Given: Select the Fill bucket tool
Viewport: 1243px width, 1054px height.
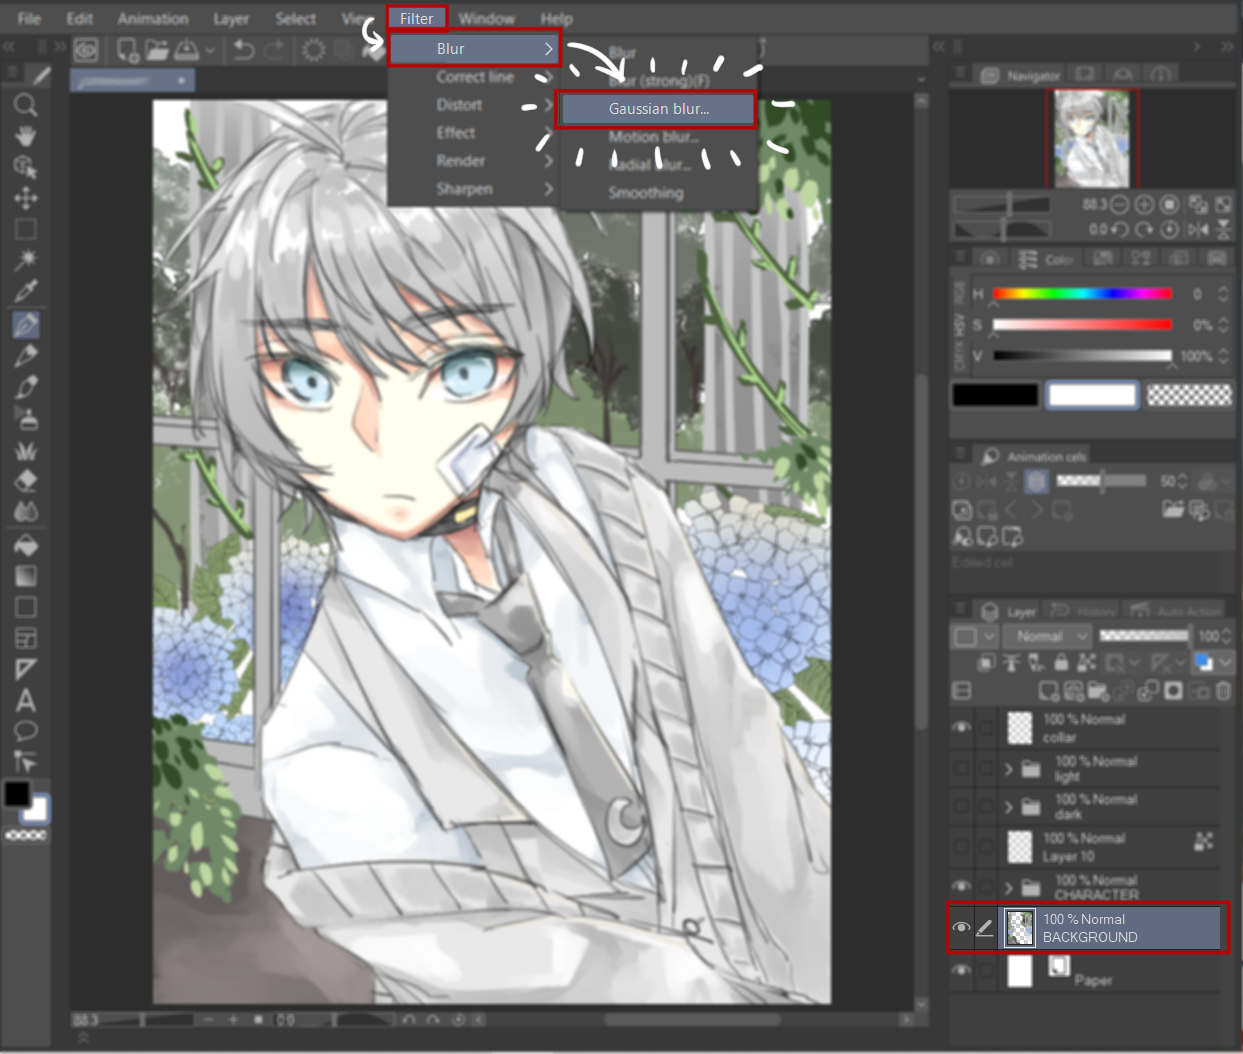Looking at the screenshot, I should pyautogui.click(x=26, y=545).
